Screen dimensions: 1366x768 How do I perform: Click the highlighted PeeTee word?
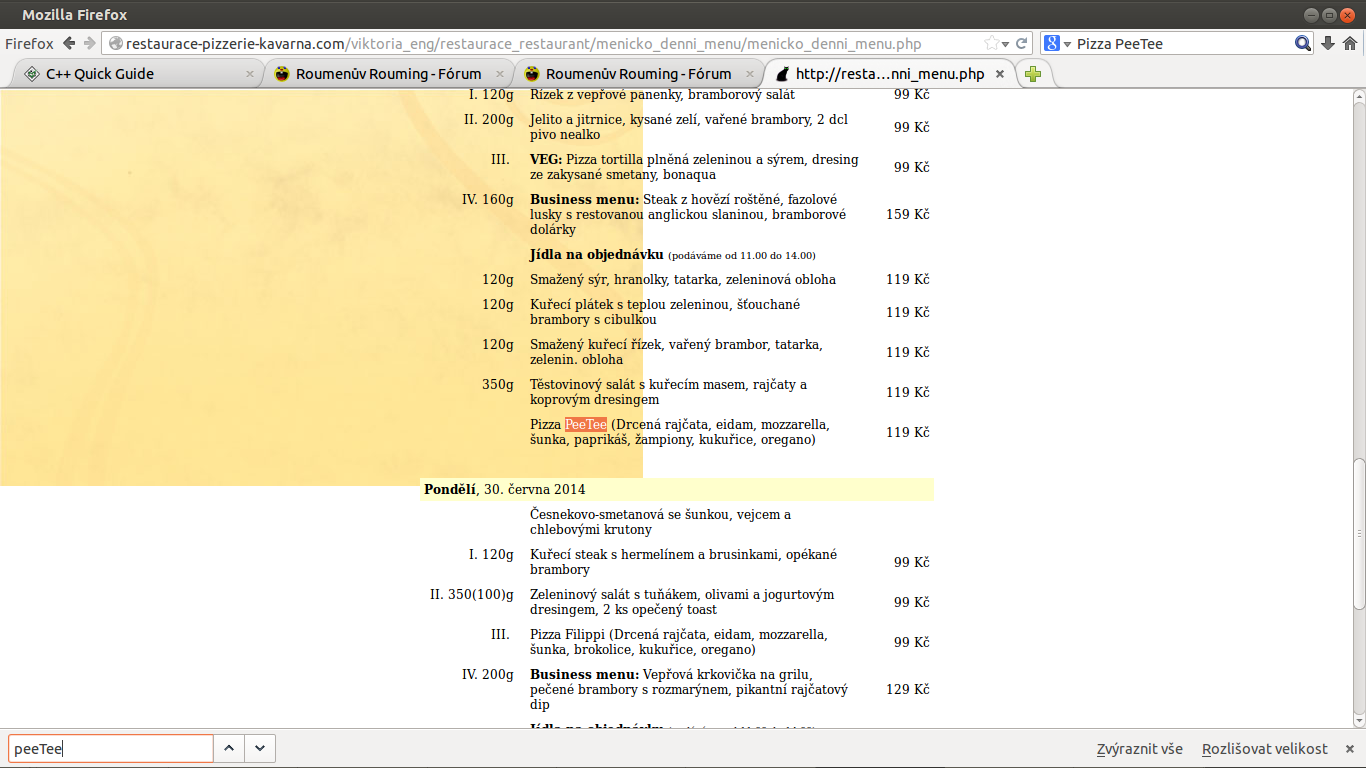click(x=586, y=425)
